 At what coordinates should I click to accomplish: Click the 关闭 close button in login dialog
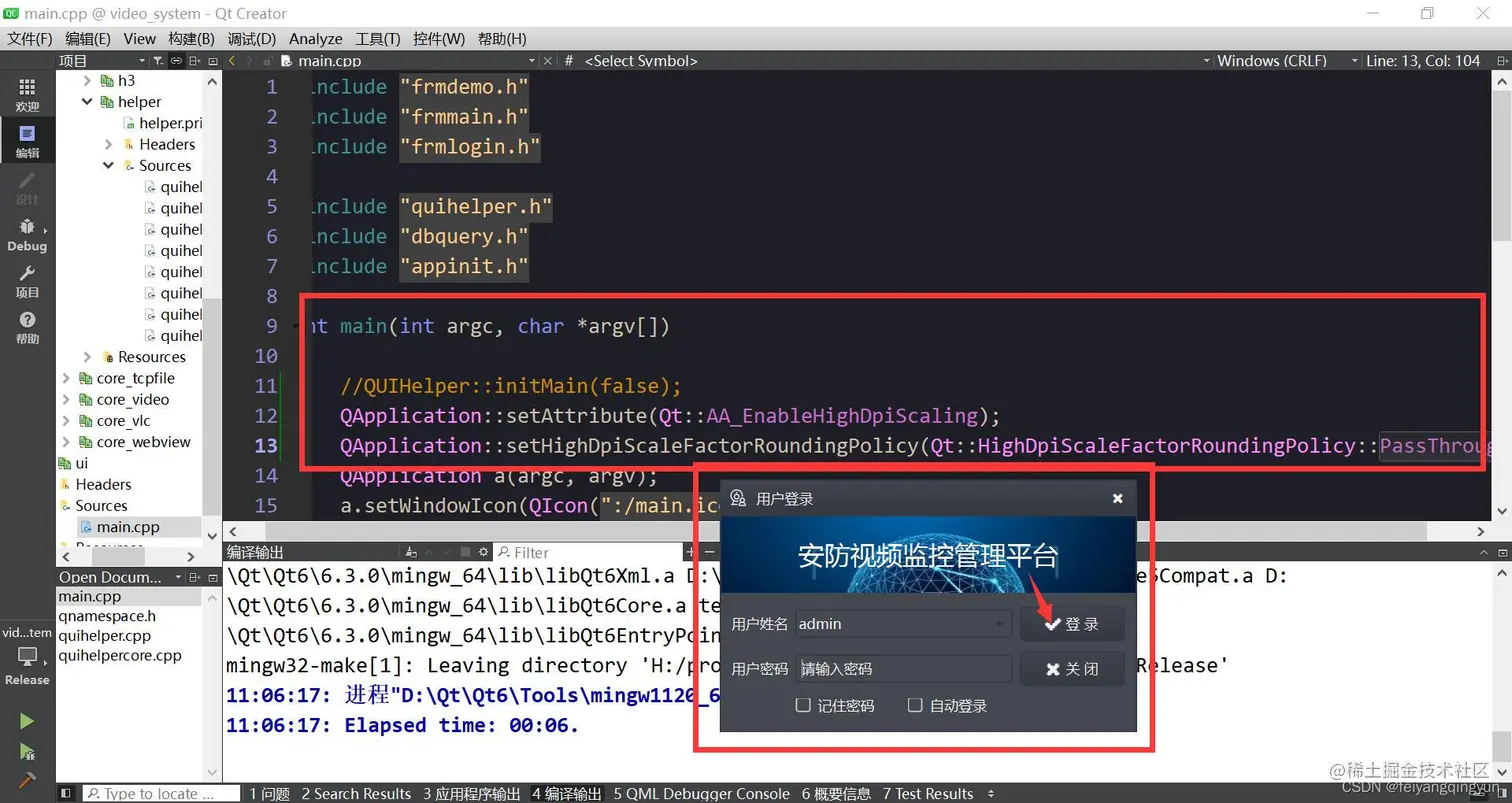pyautogui.click(x=1070, y=668)
